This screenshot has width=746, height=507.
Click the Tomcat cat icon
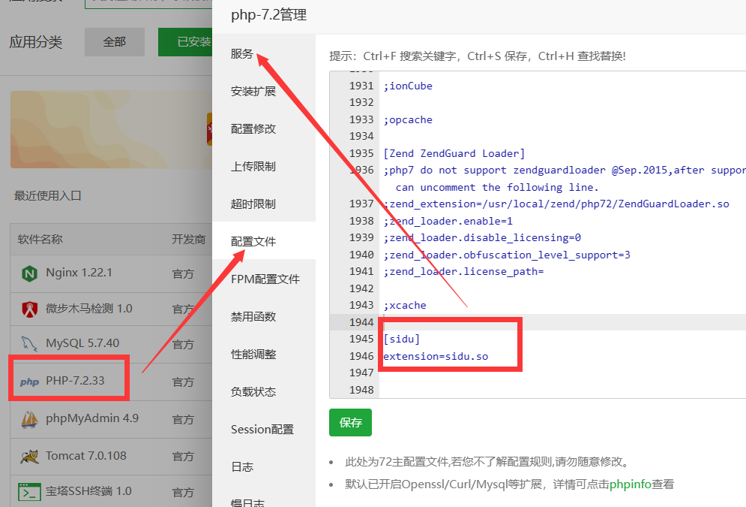(29, 456)
